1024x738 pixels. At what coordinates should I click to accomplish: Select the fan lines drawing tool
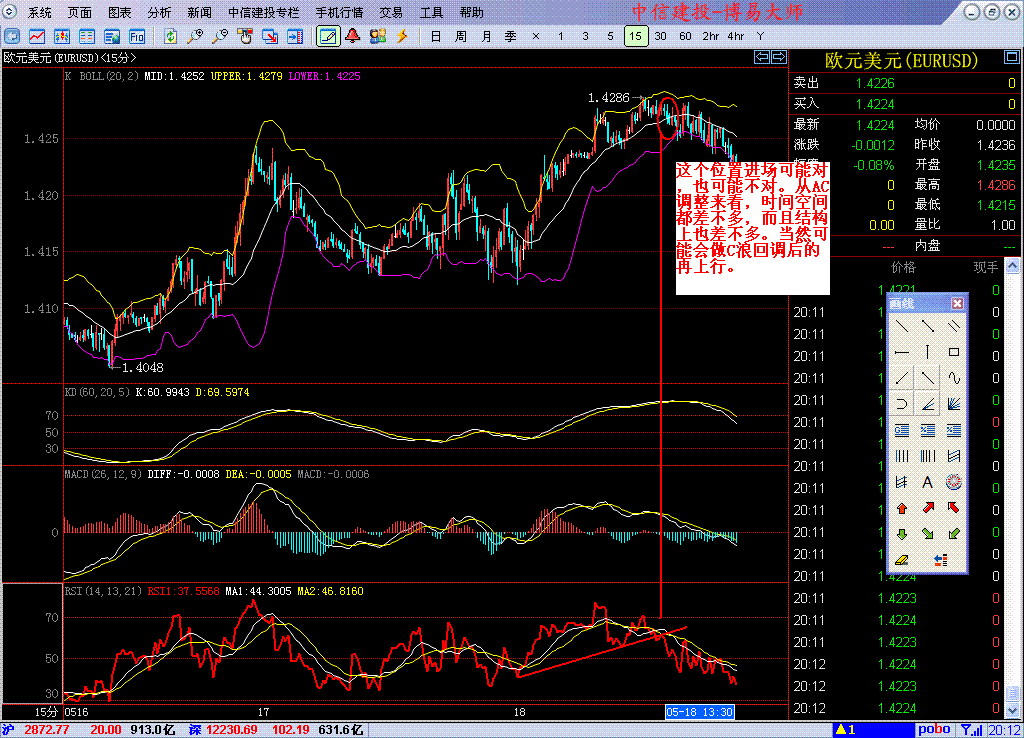pos(953,404)
